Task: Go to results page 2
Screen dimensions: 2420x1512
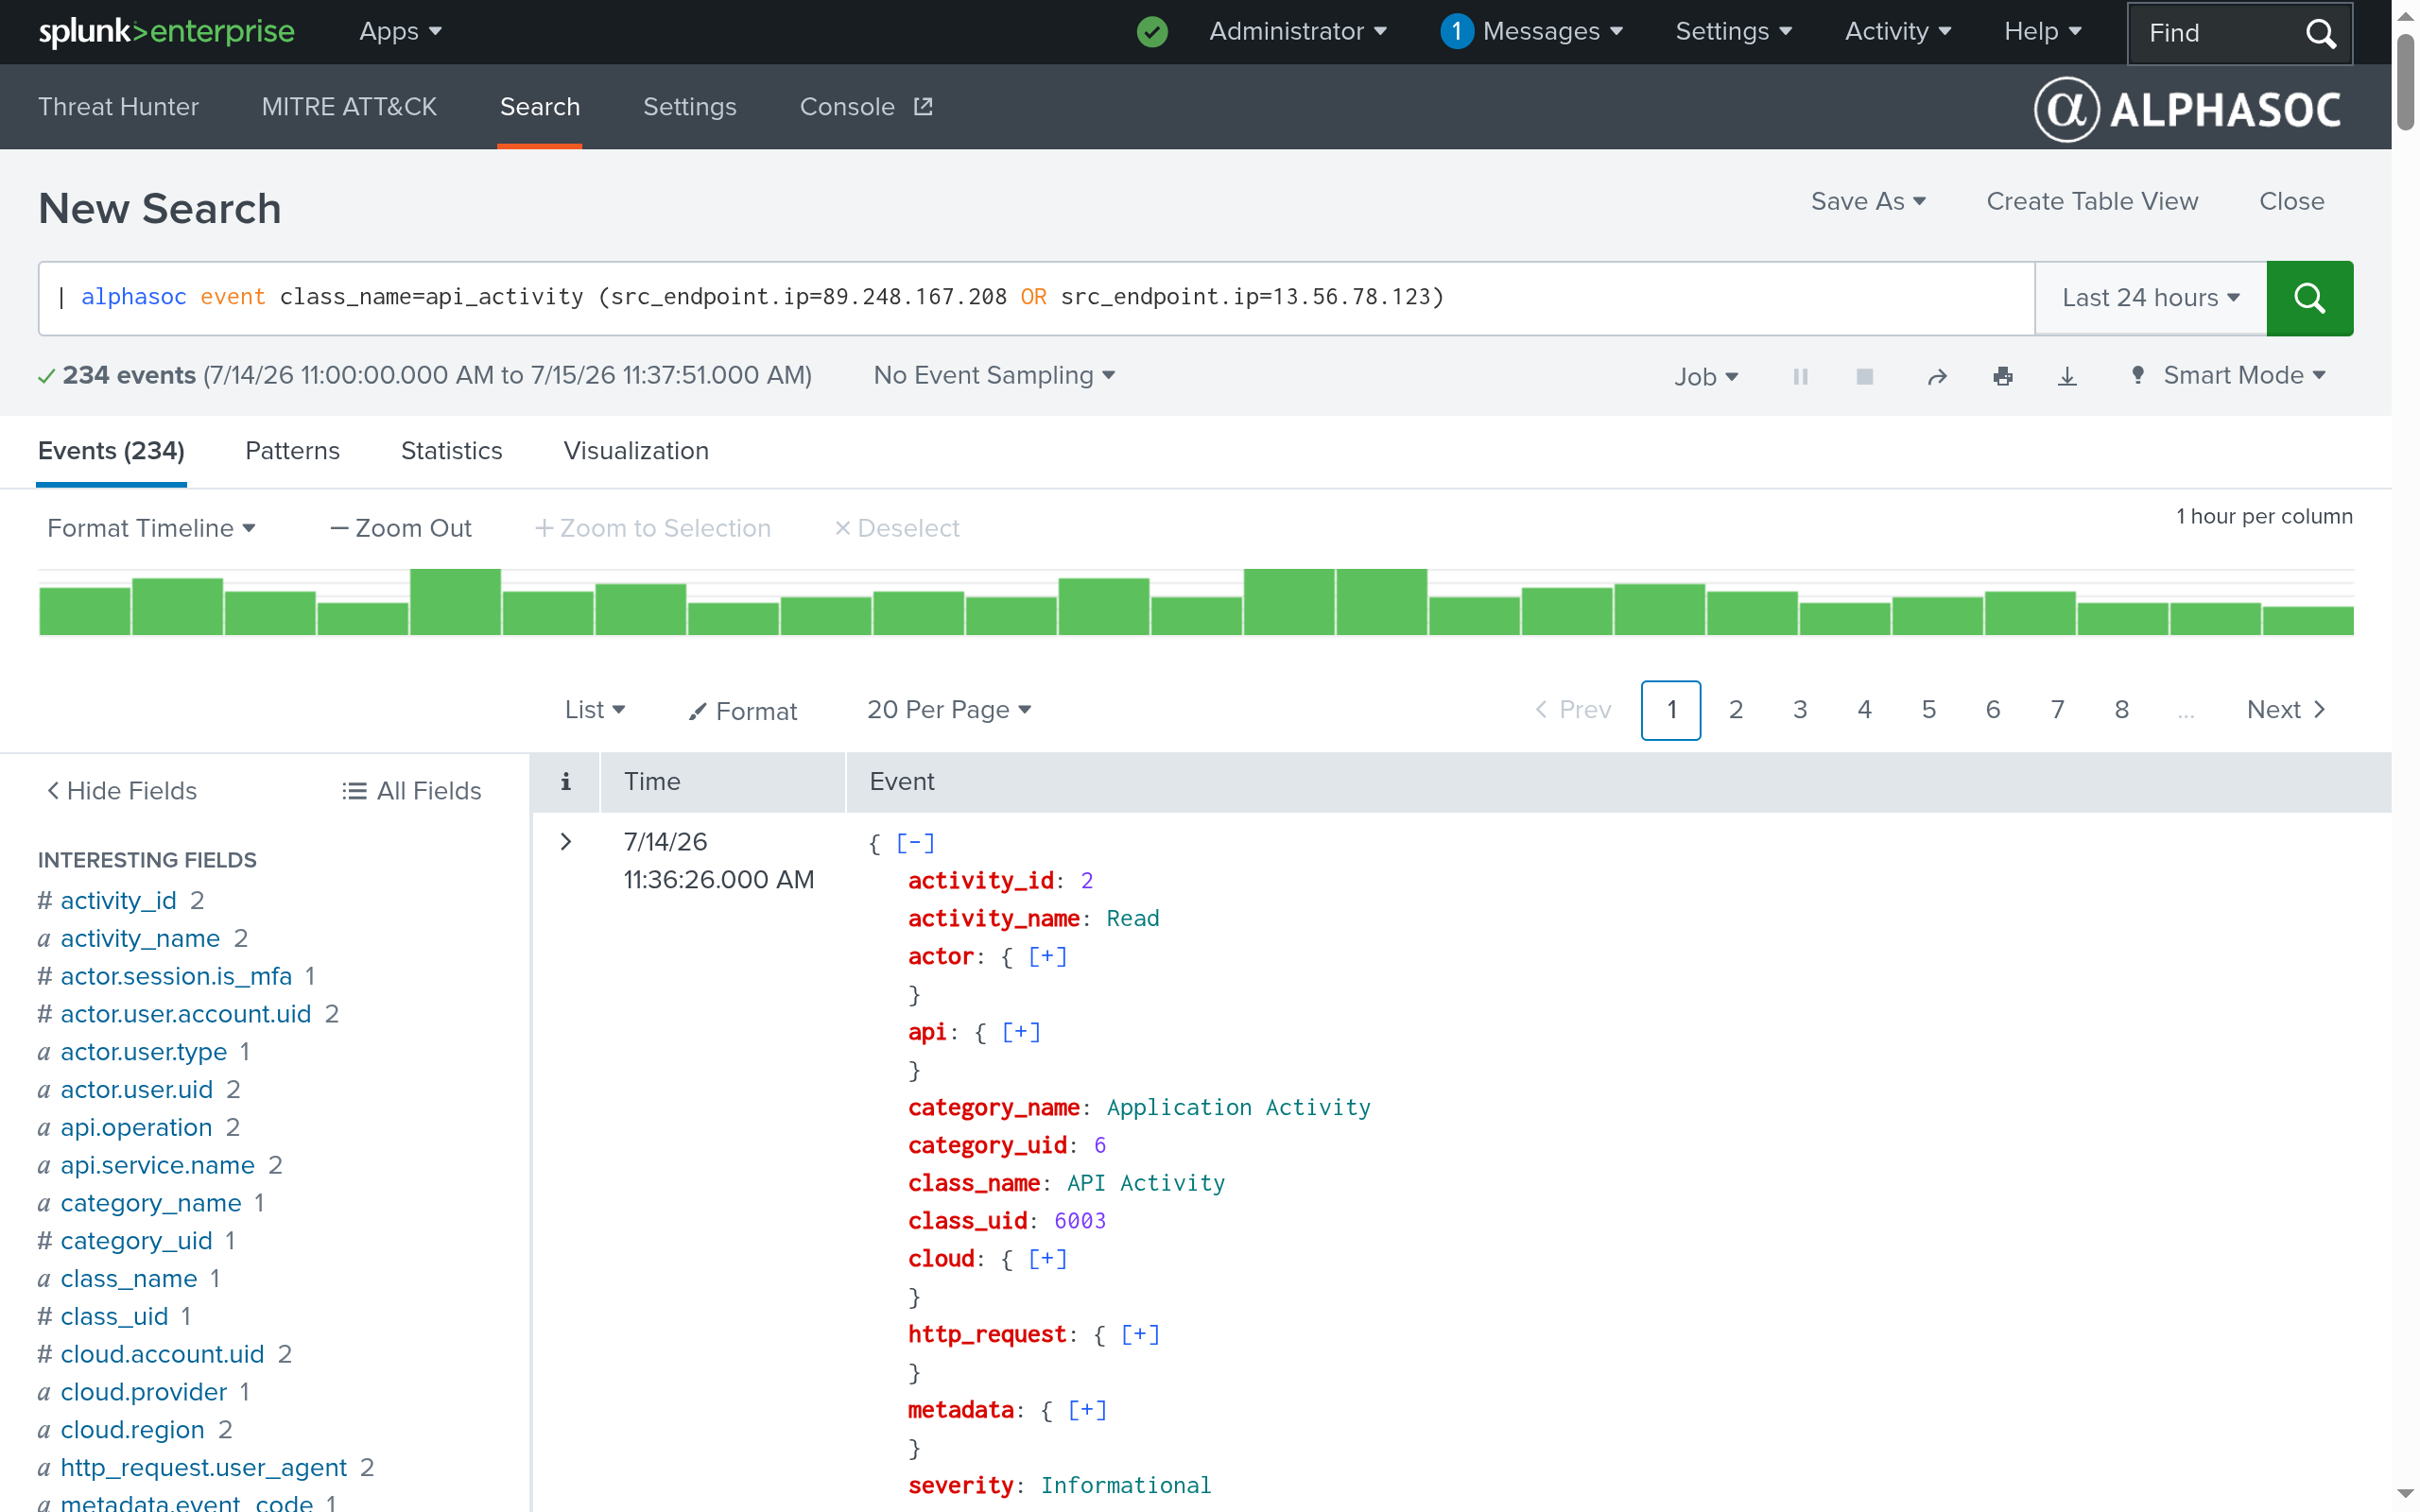Action: coord(1736,710)
